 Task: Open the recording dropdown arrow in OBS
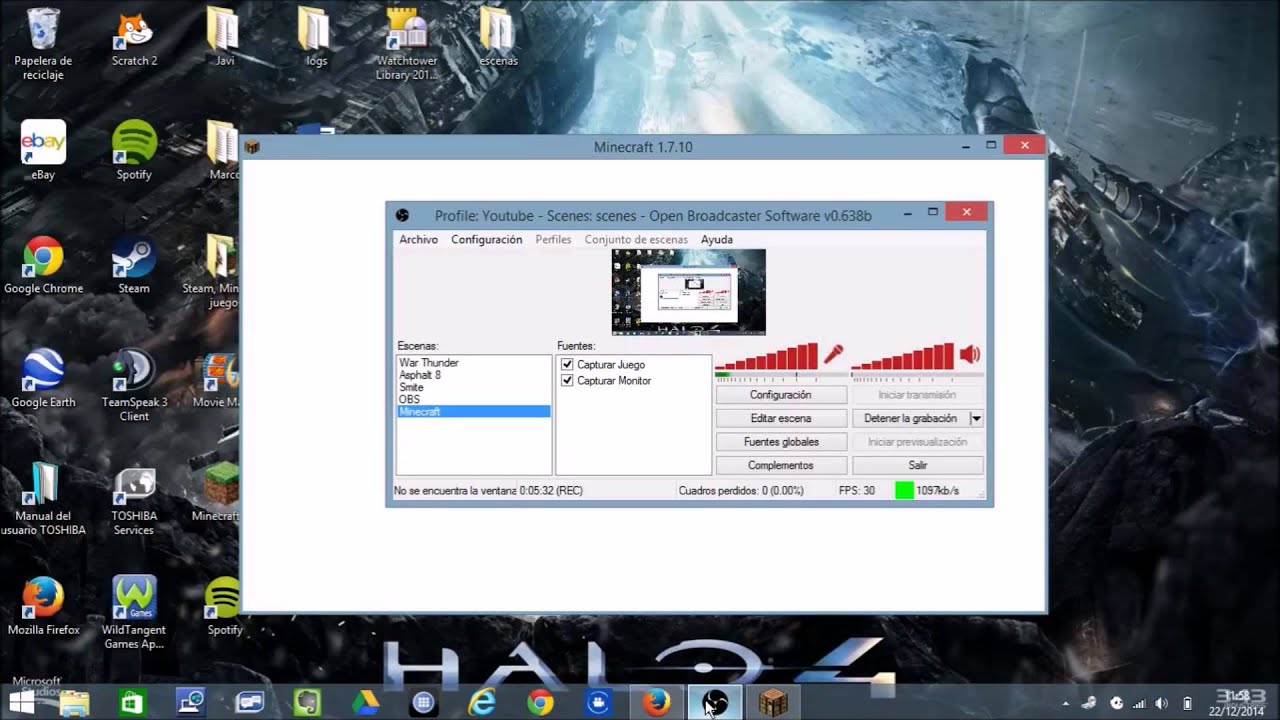coord(976,419)
